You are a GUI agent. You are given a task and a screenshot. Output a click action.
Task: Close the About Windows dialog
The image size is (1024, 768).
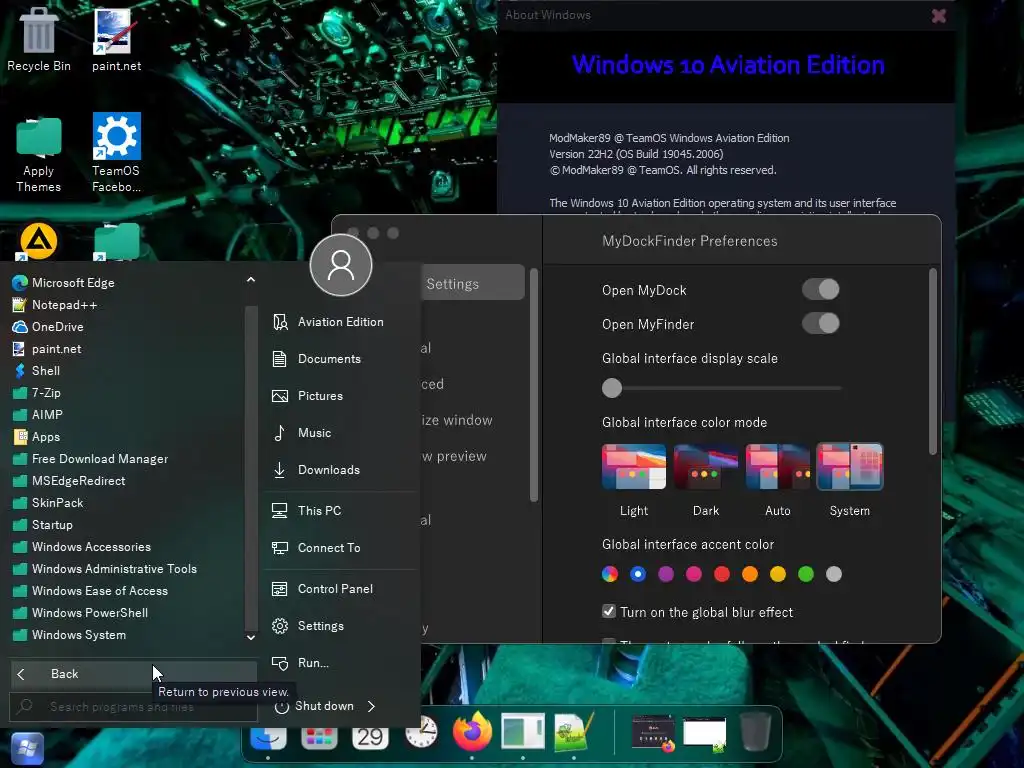point(938,16)
